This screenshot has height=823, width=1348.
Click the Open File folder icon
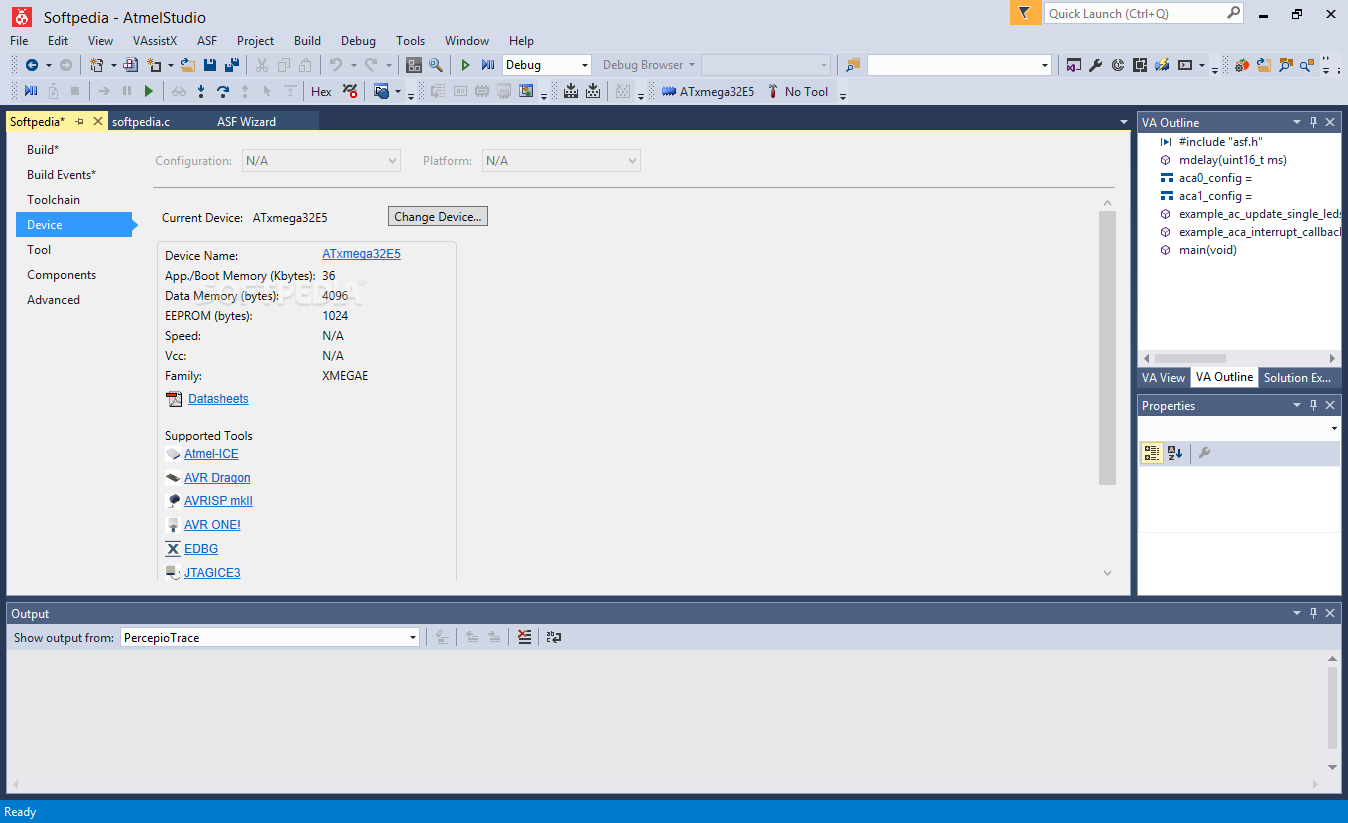point(189,65)
